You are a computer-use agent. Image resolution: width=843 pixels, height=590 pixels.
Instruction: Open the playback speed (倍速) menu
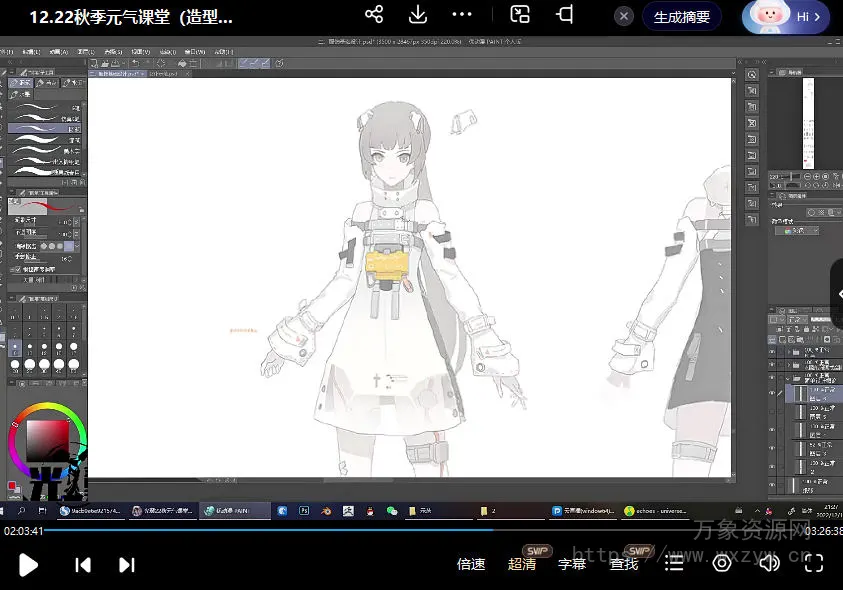[x=471, y=564]
